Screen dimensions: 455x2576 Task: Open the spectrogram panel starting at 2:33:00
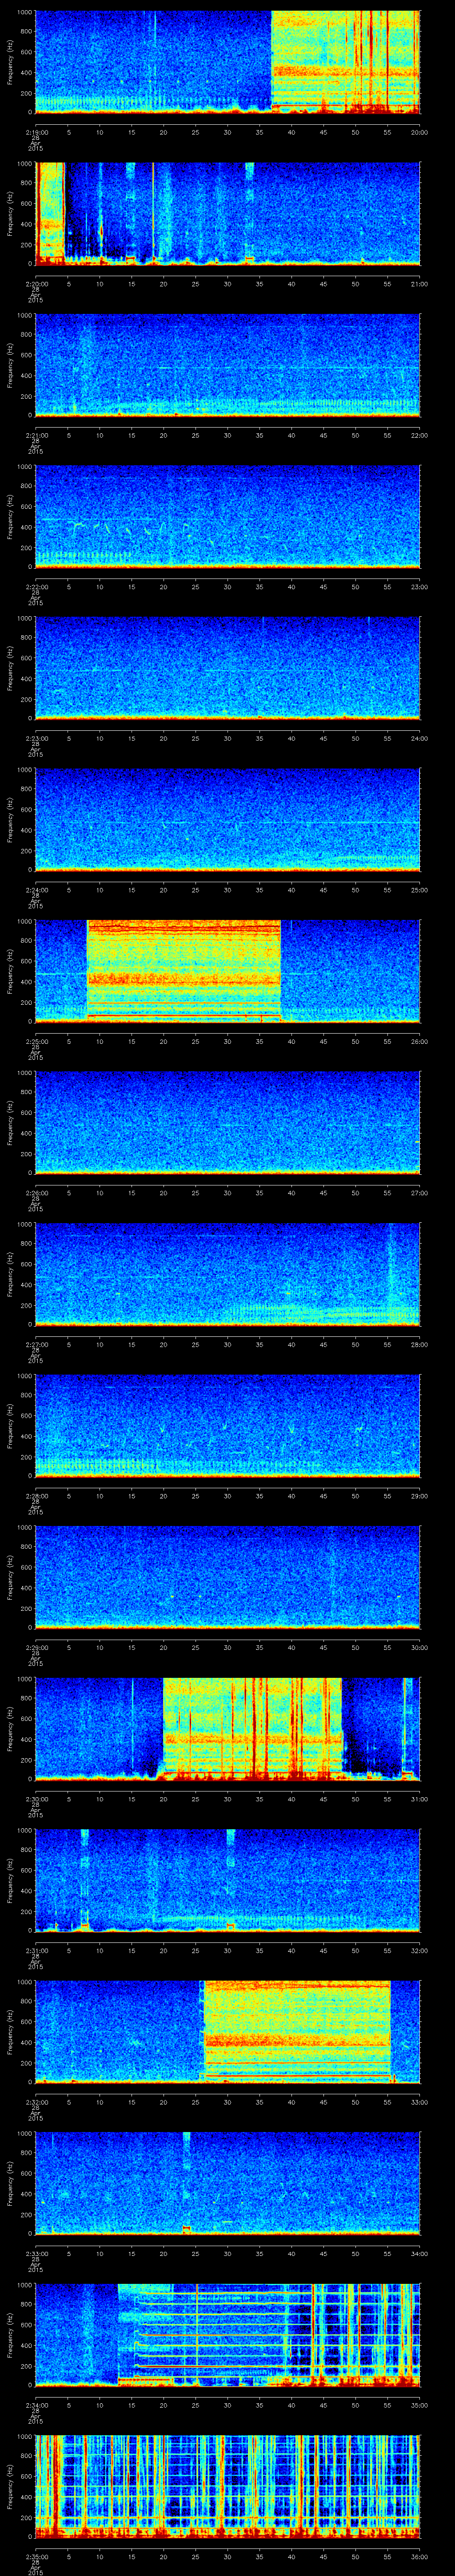[228, 2183]
